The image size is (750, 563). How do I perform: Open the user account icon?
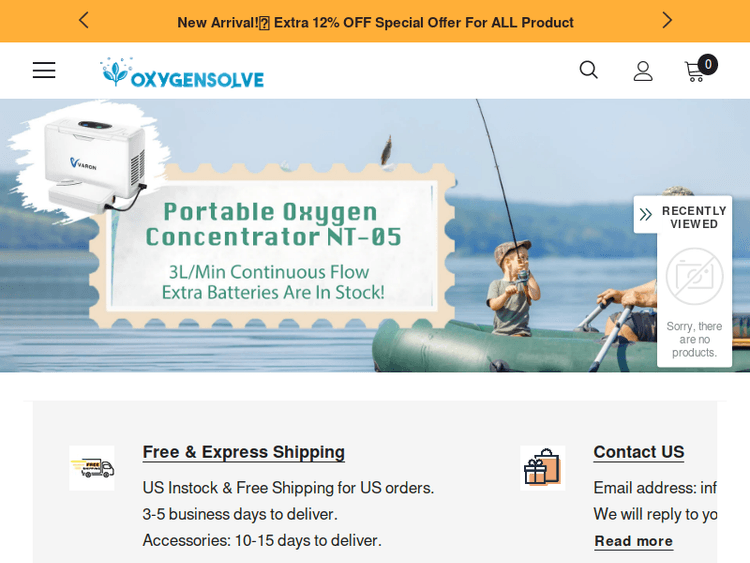pos(643,71)
